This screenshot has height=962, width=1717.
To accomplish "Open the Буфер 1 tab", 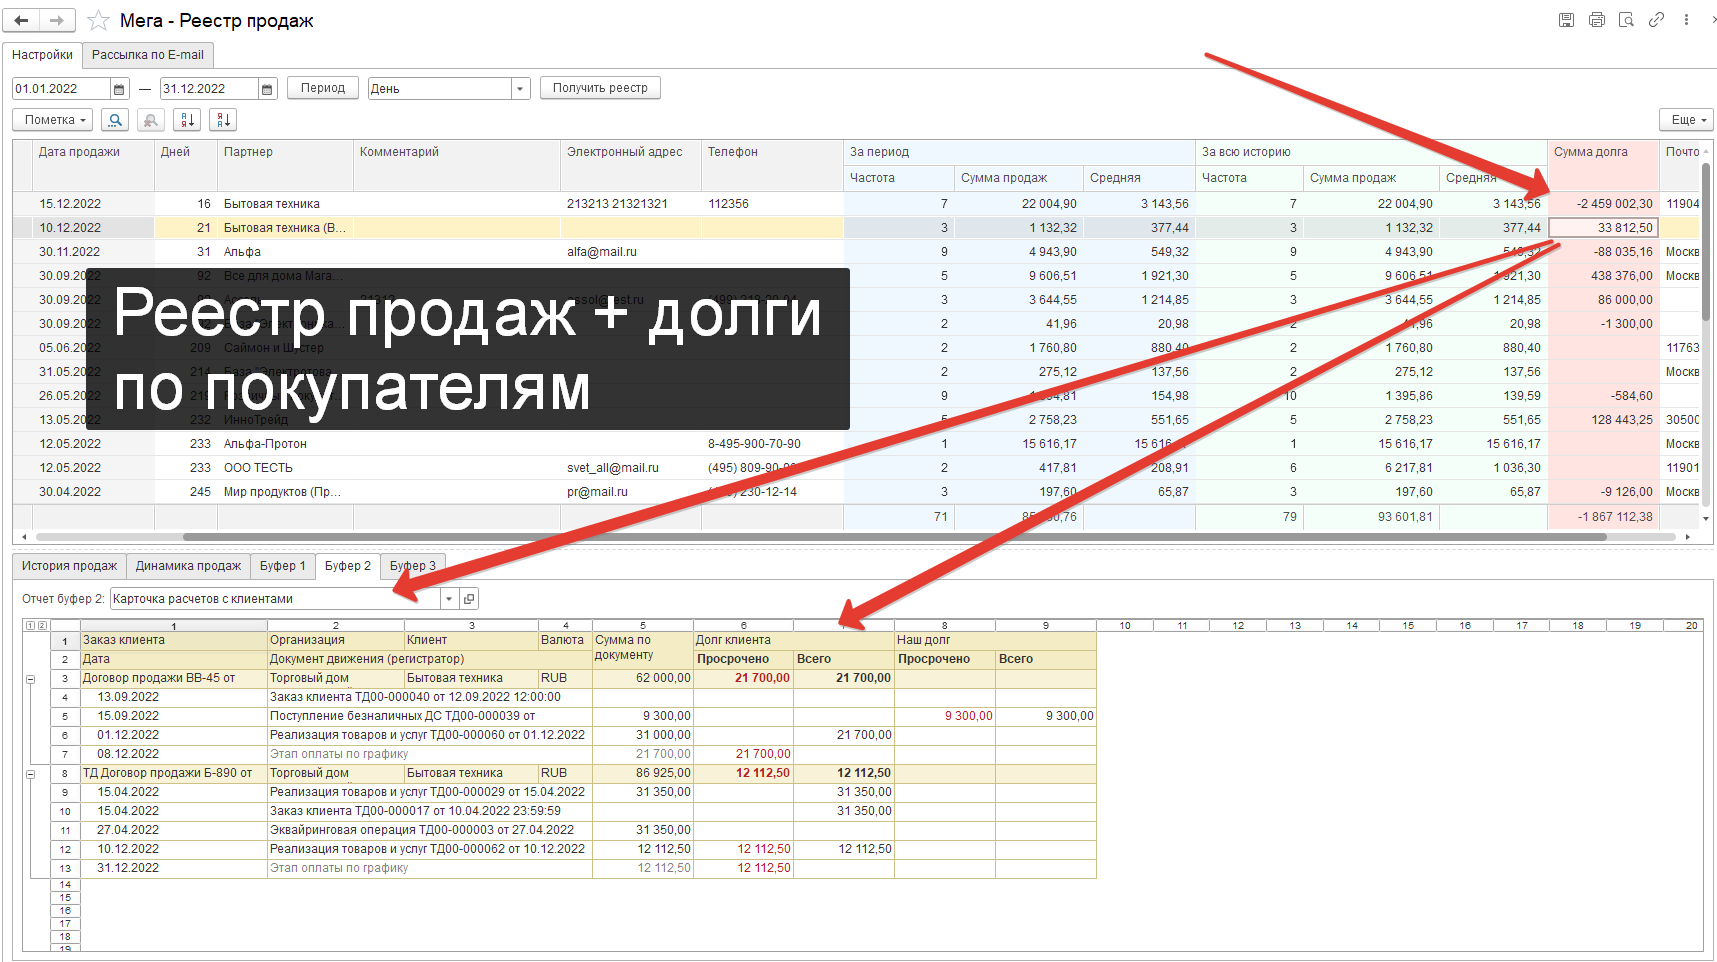I will (x=283, y=566).
